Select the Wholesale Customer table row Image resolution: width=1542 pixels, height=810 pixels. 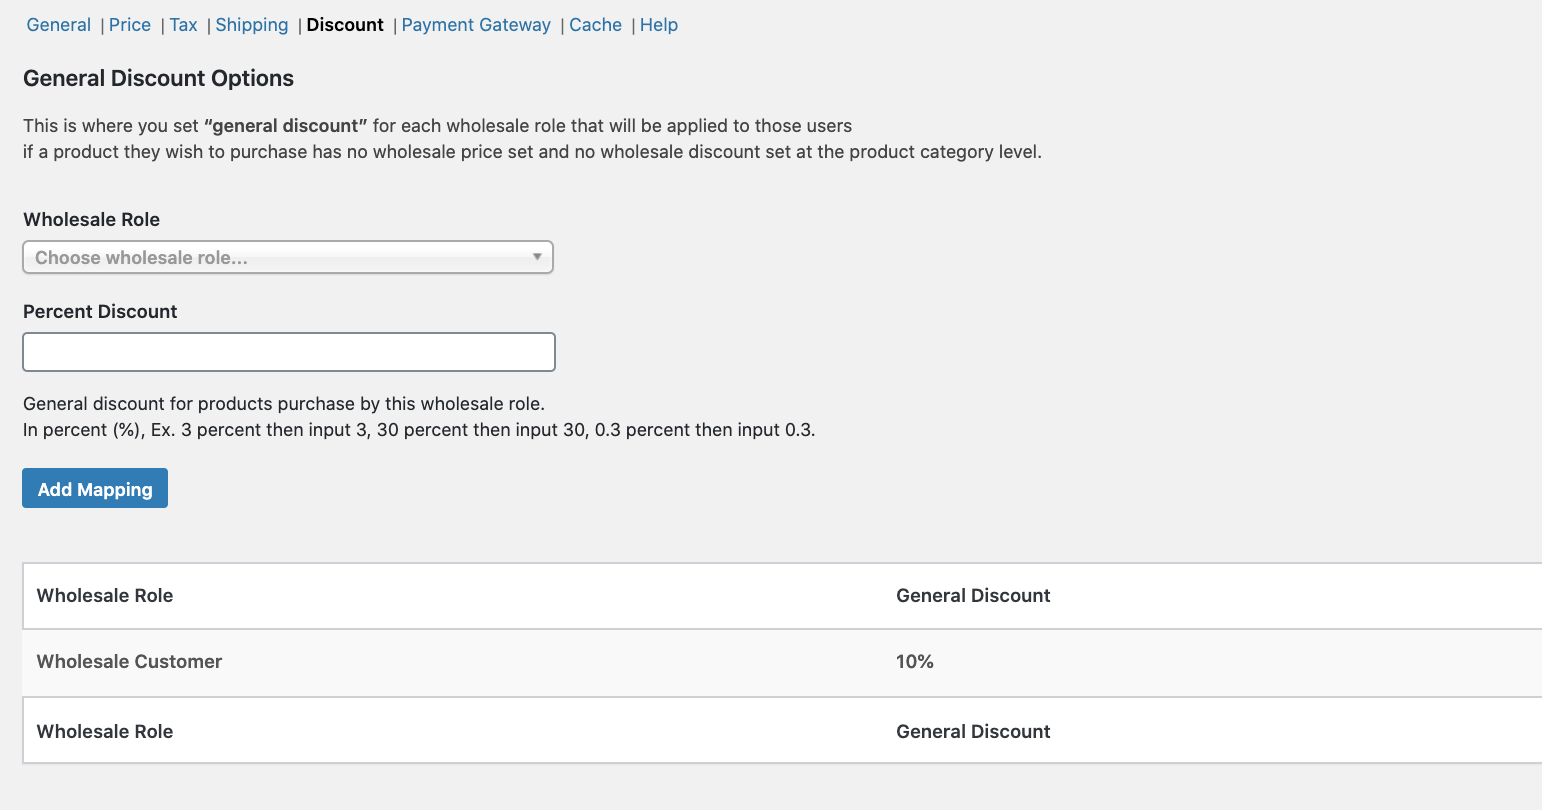(130, 662)
